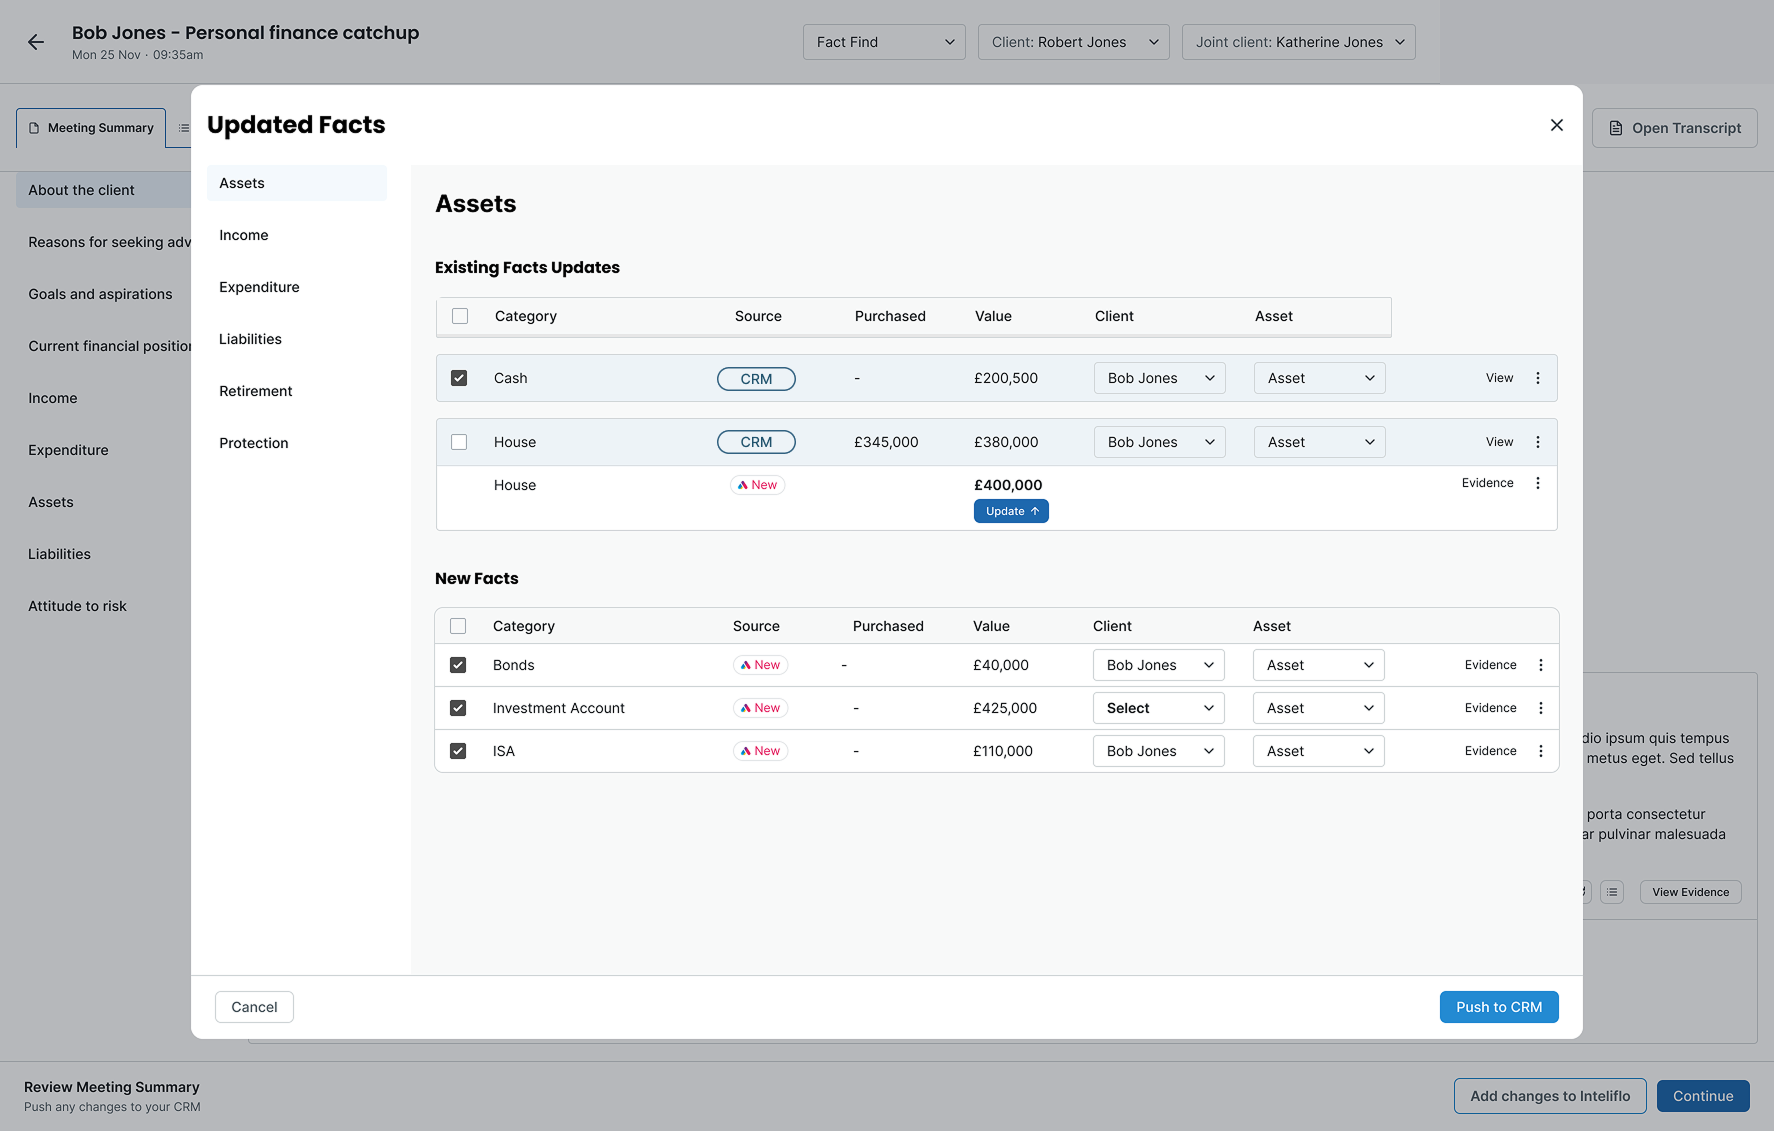Select Attitude to risk in sidebar

point(77,606)
